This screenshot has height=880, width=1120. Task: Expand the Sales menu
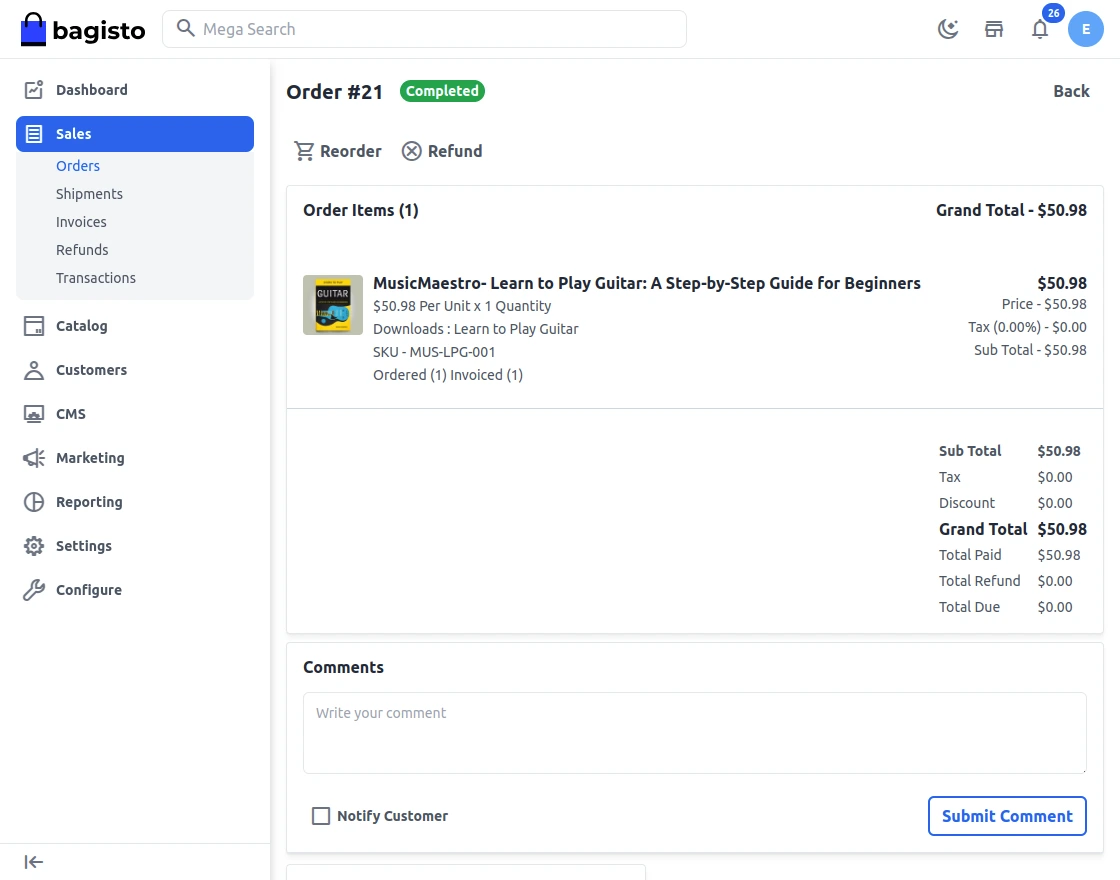tap(135, 134)
